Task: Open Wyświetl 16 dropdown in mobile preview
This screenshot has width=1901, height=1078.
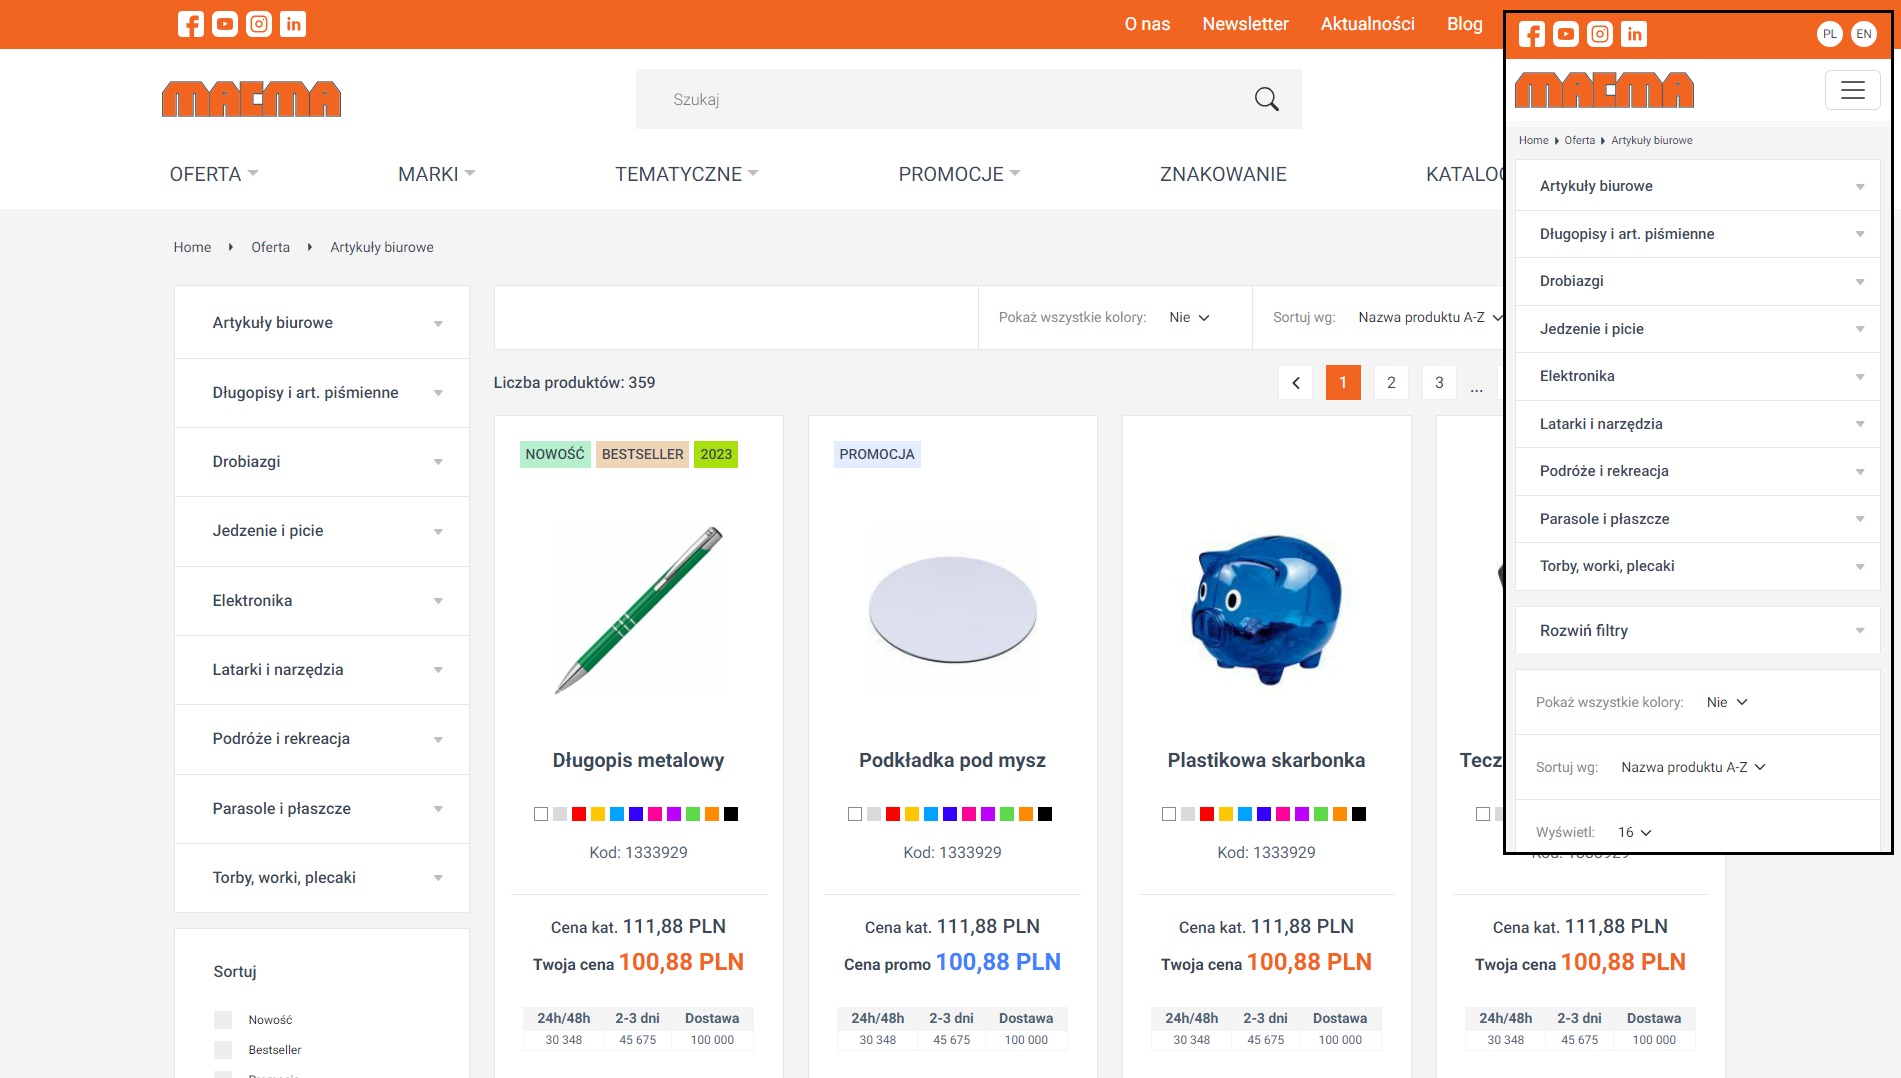Action: click(x=1634, y=832)
